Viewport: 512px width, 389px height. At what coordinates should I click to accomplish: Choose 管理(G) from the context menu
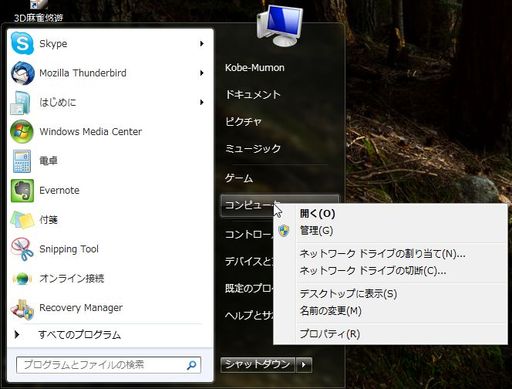coord(390,230)
